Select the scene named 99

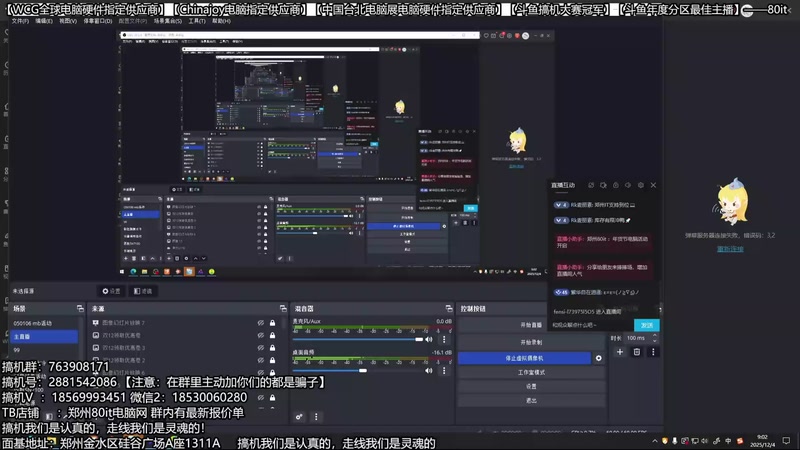(44, 350)
